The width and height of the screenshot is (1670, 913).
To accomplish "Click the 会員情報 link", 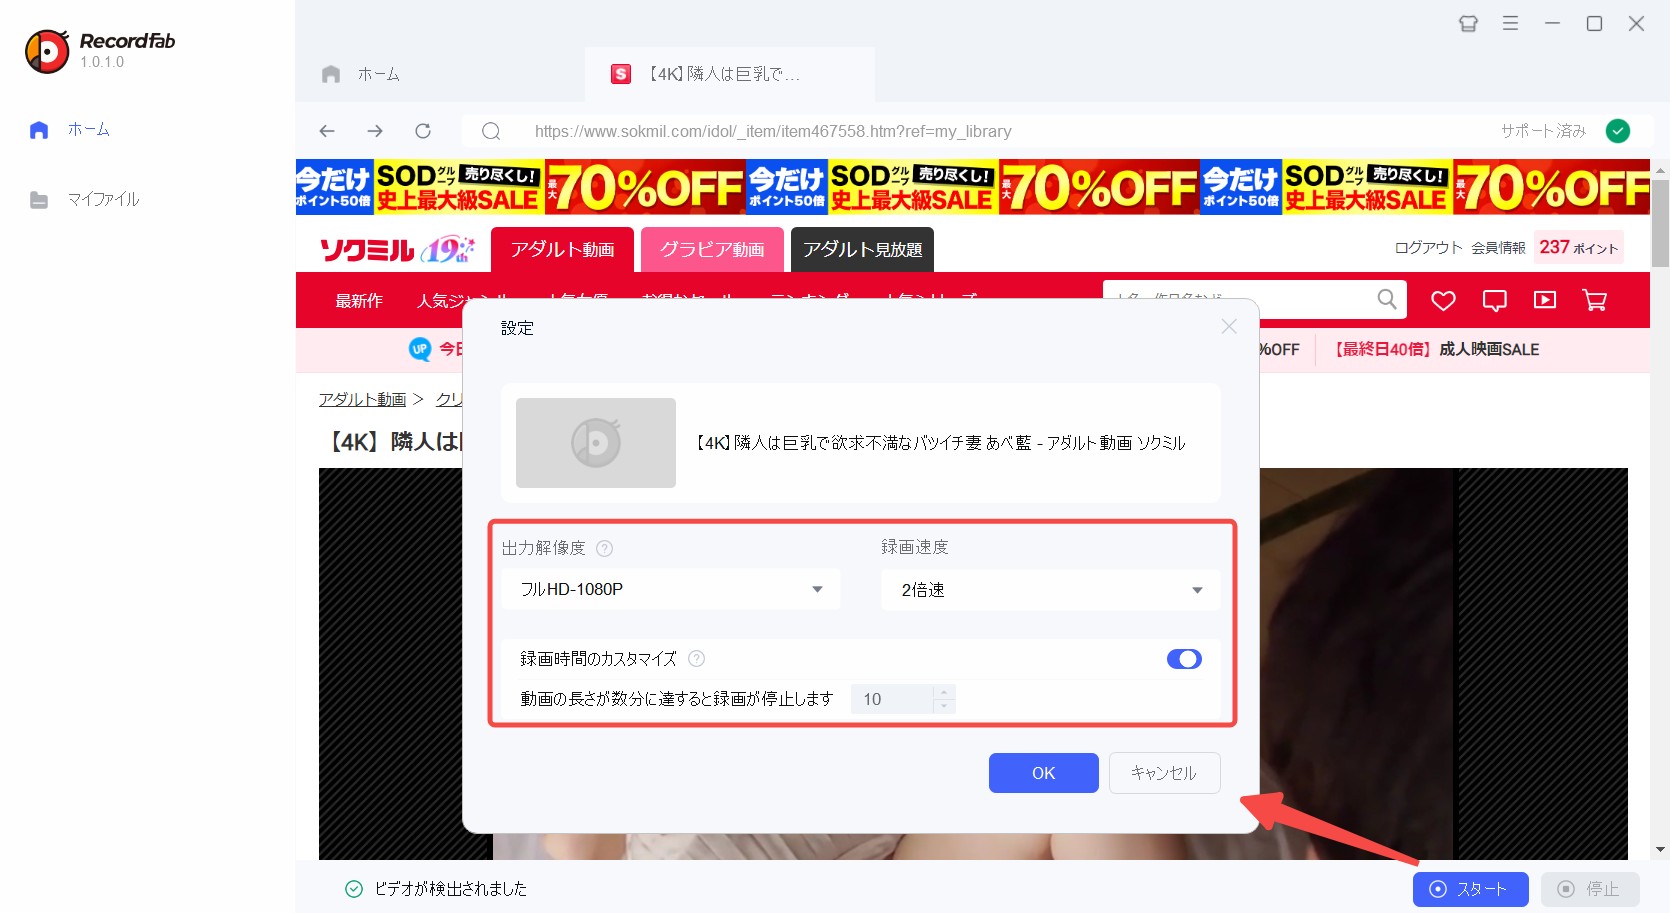I will click(1498, 248).
